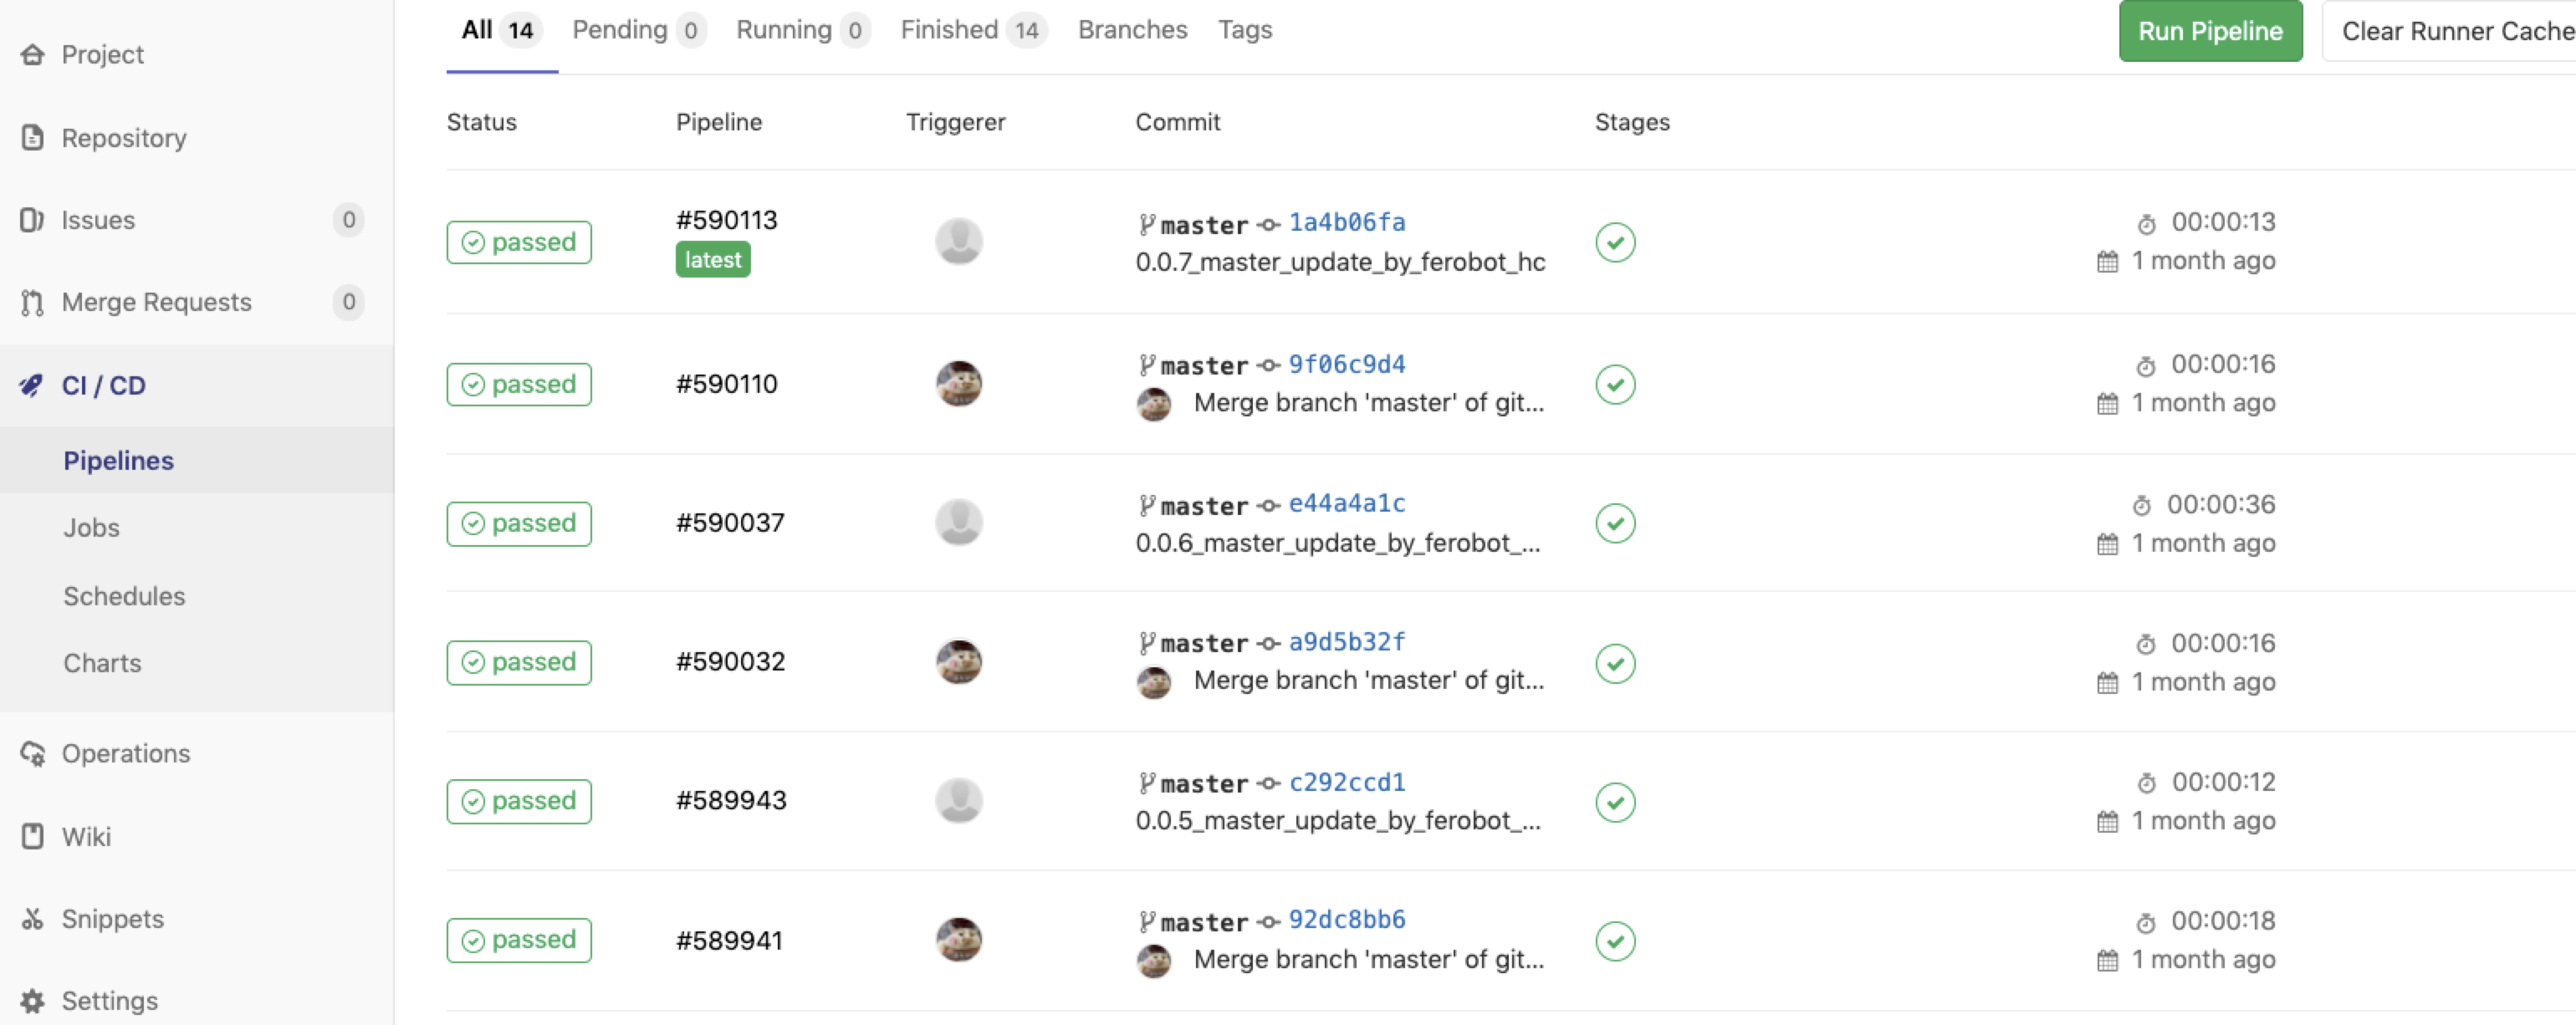
Task: Open the Jobs page in sidebar
Action: 91,527
